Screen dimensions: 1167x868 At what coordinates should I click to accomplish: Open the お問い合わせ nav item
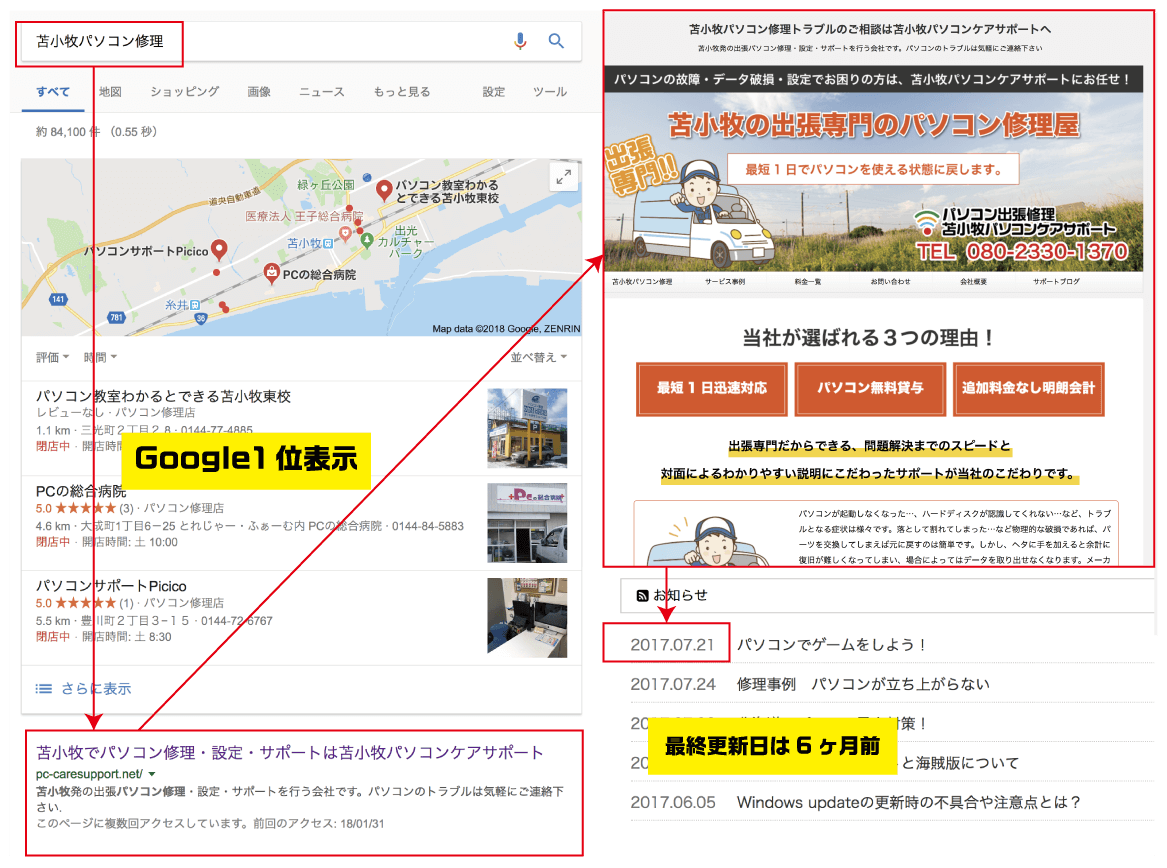click(x=890, y=281)
